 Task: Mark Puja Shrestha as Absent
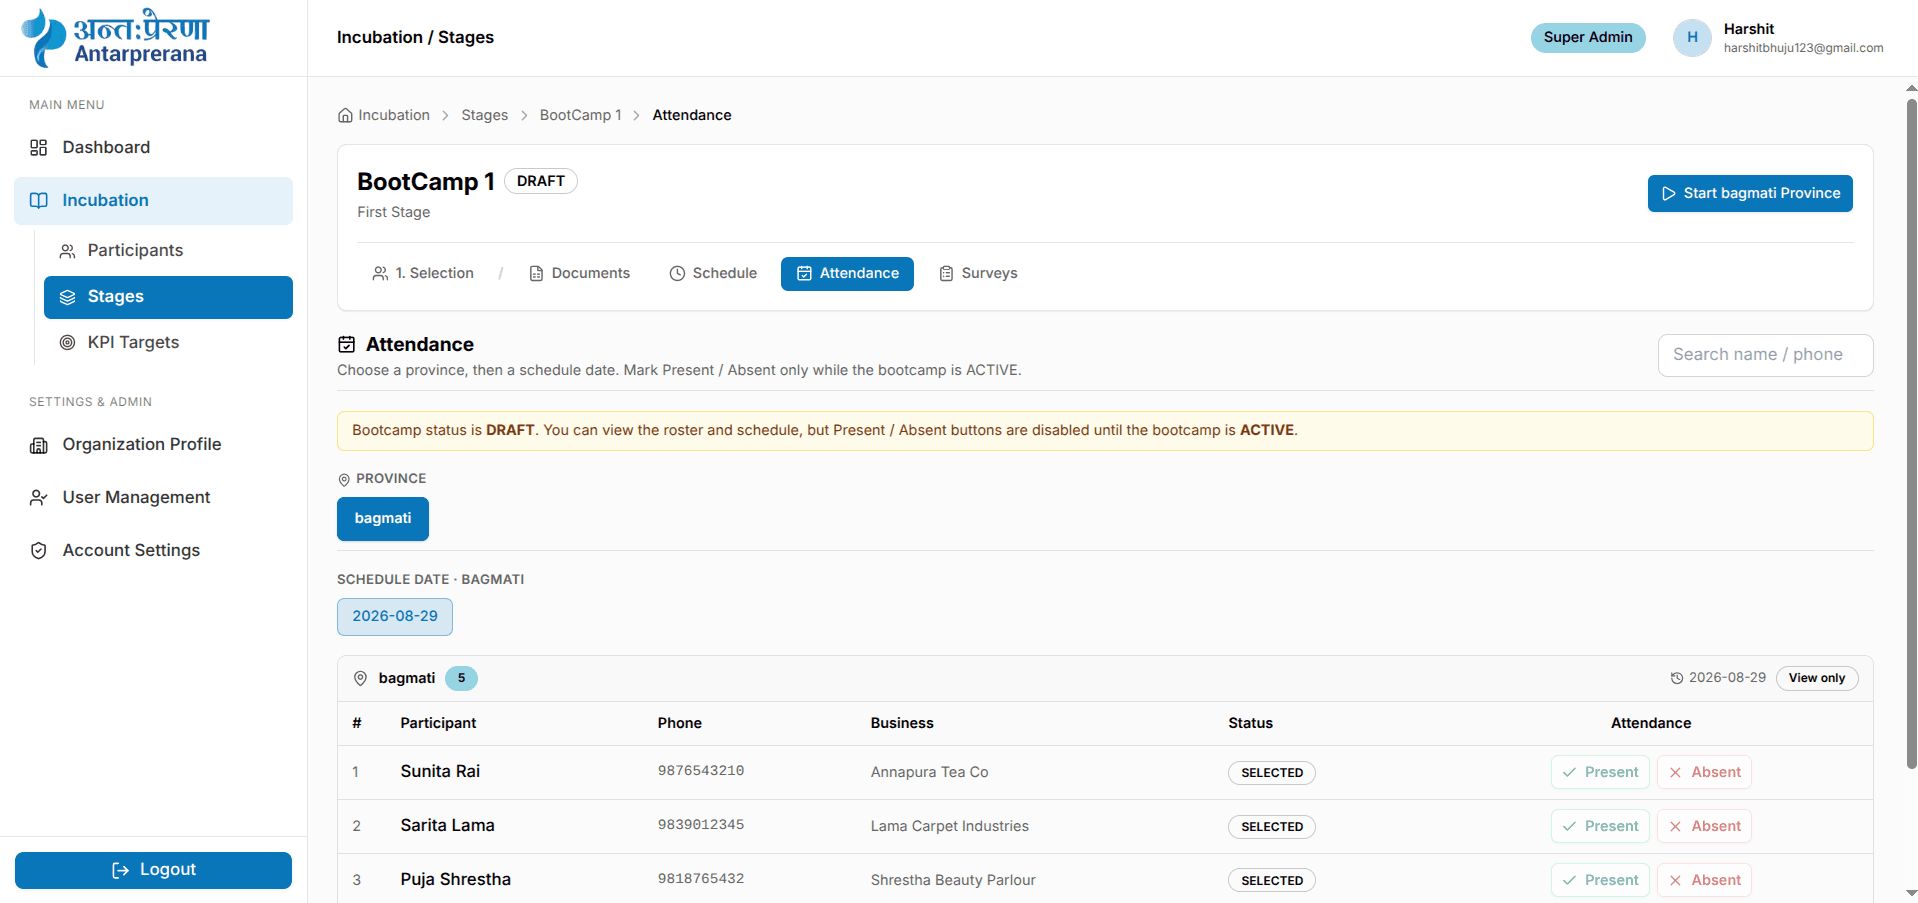(x=1705, y=881)
